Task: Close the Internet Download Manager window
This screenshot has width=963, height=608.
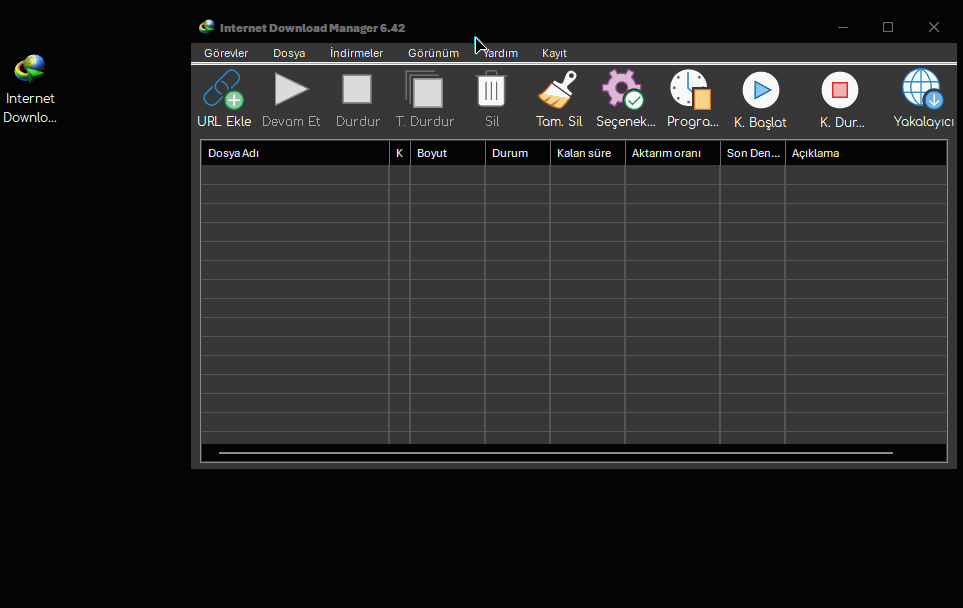Action: (934, 27)
